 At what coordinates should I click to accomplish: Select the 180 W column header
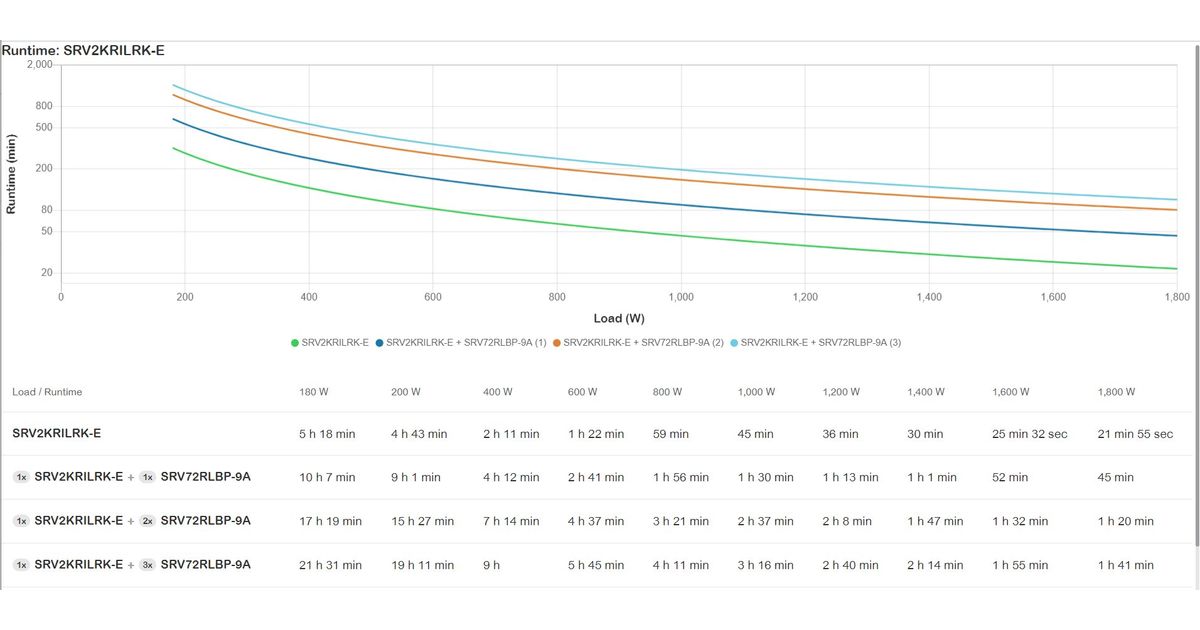(x=314, y=392)
